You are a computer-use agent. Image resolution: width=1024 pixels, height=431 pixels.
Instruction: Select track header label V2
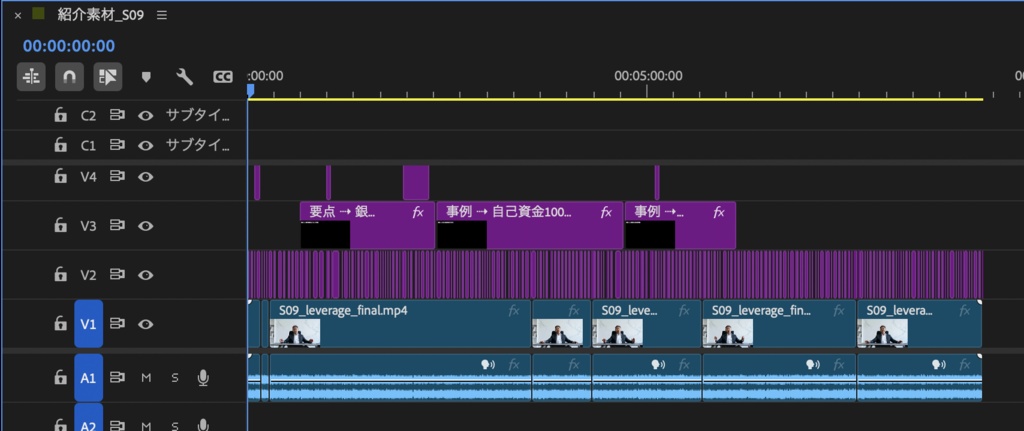(88, 274)
